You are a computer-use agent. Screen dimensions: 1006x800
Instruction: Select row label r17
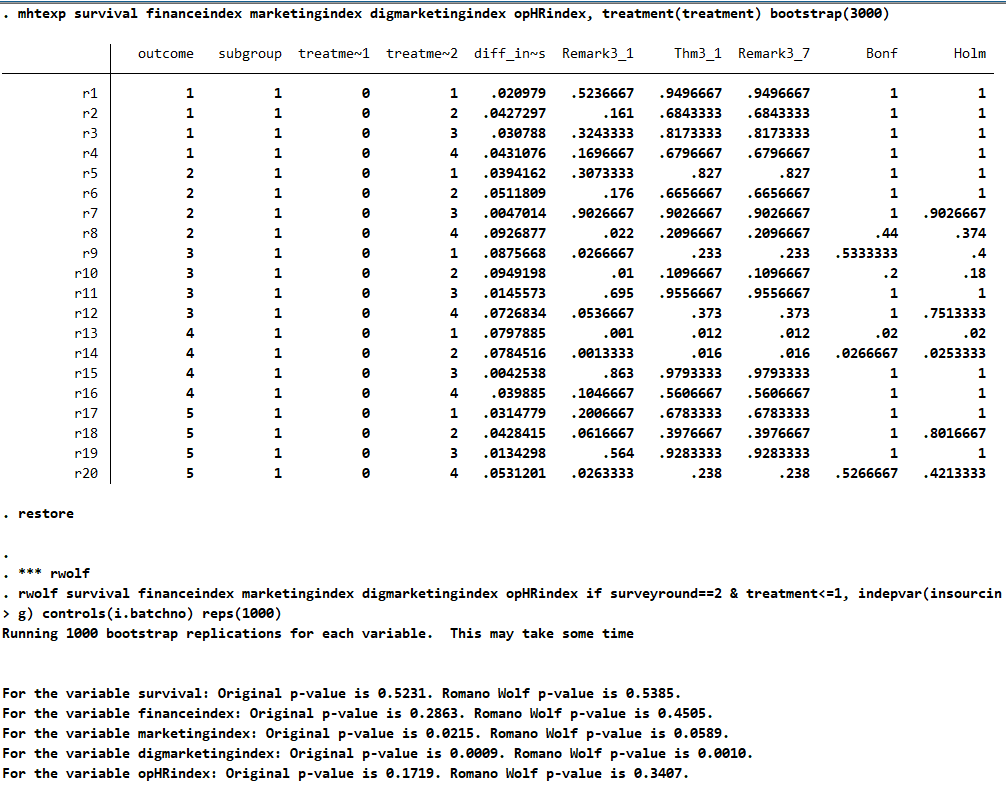pos(86,413)
